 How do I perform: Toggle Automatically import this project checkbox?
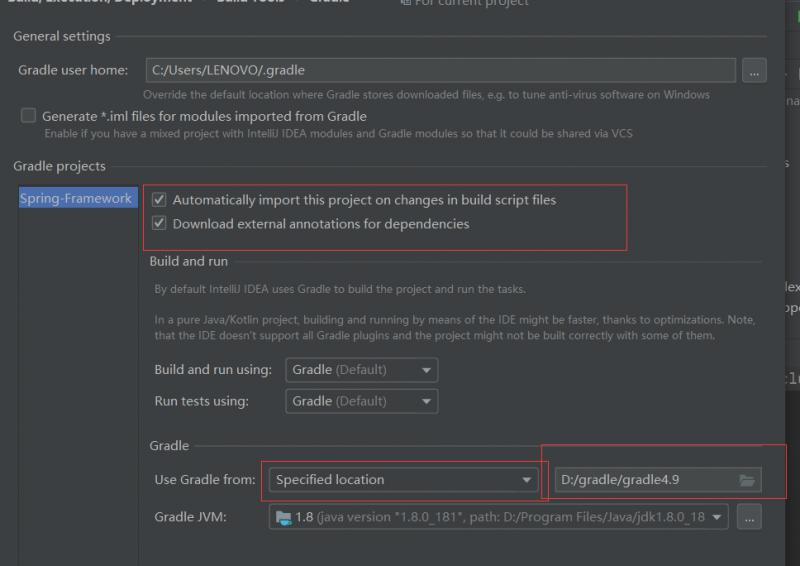(x=159, y=200)
